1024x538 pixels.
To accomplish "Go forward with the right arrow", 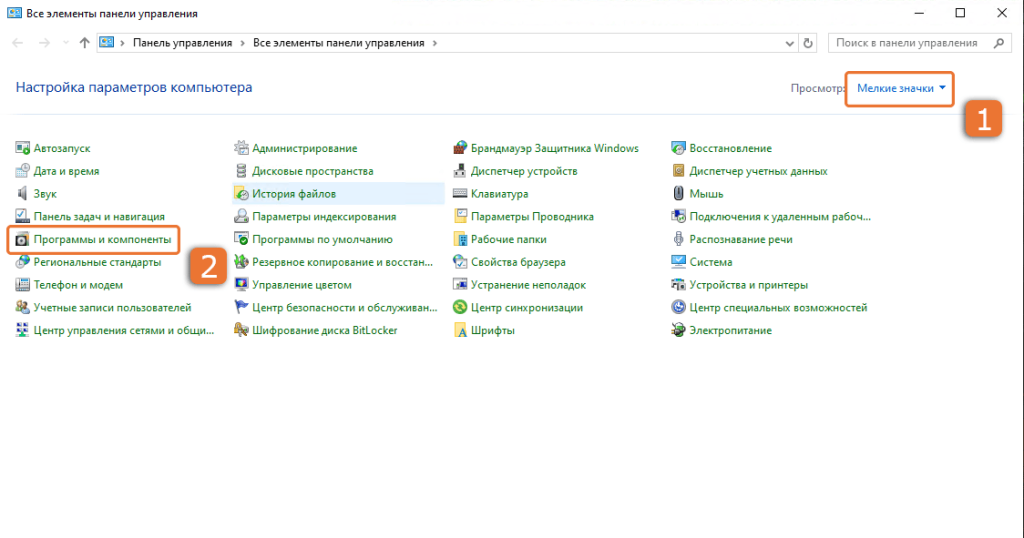I will pyautogui.click(x=44, y=43).
